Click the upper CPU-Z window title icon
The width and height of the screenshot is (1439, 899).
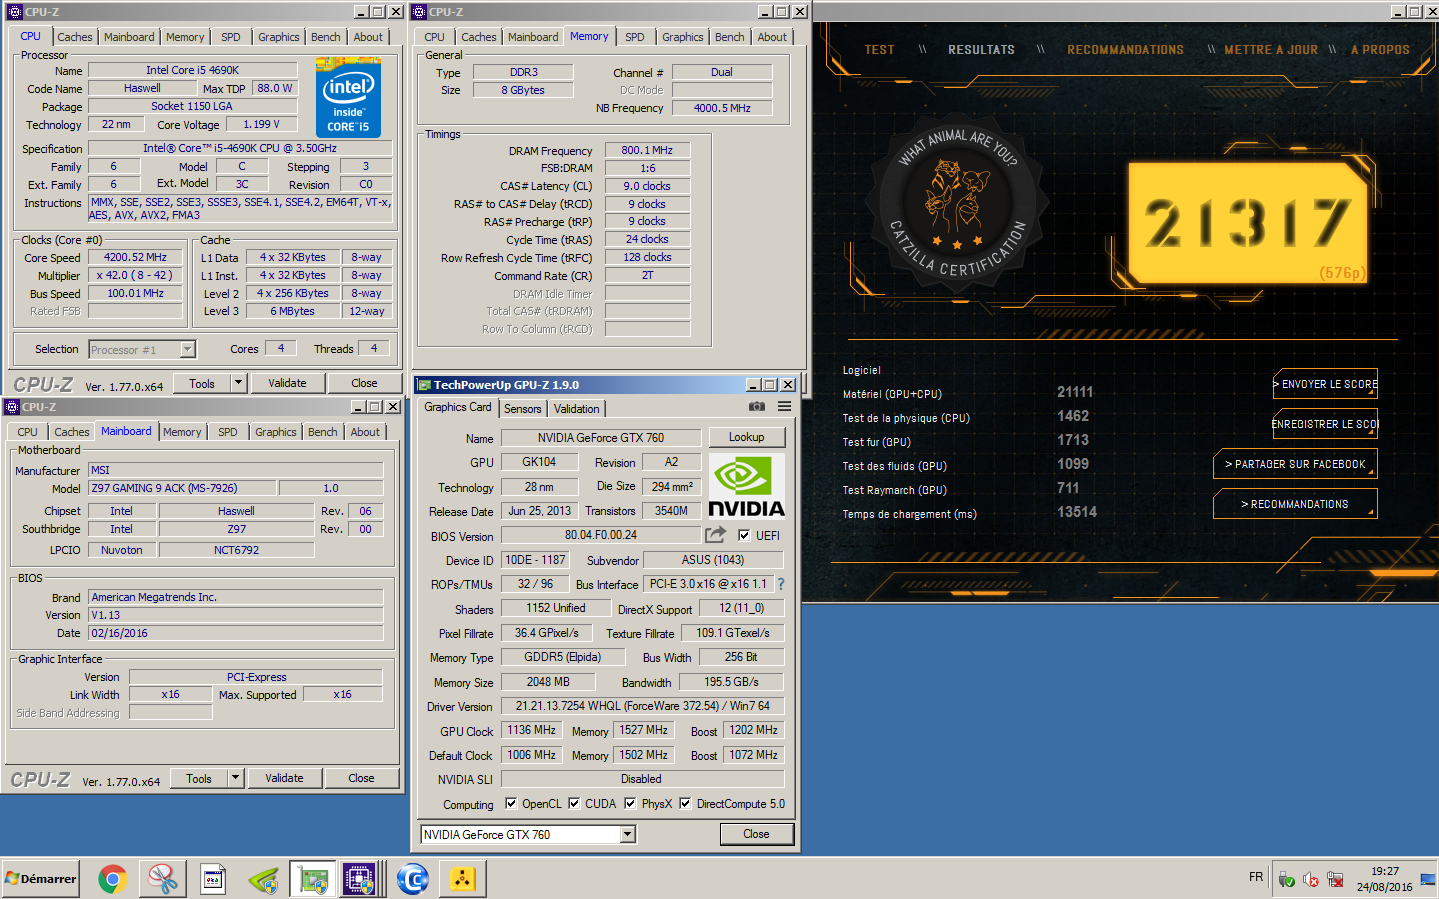click(15, 12)
